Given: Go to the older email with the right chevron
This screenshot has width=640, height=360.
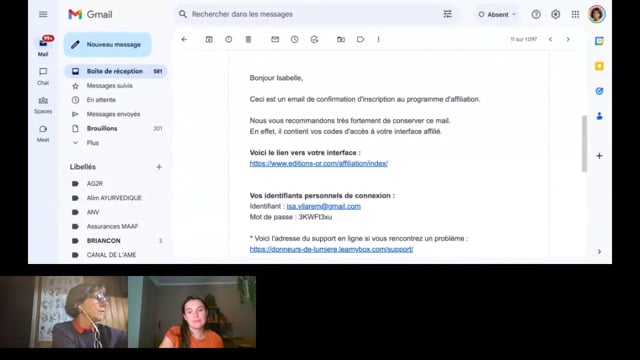Looking at the screenshot, I should pos(568,40).
